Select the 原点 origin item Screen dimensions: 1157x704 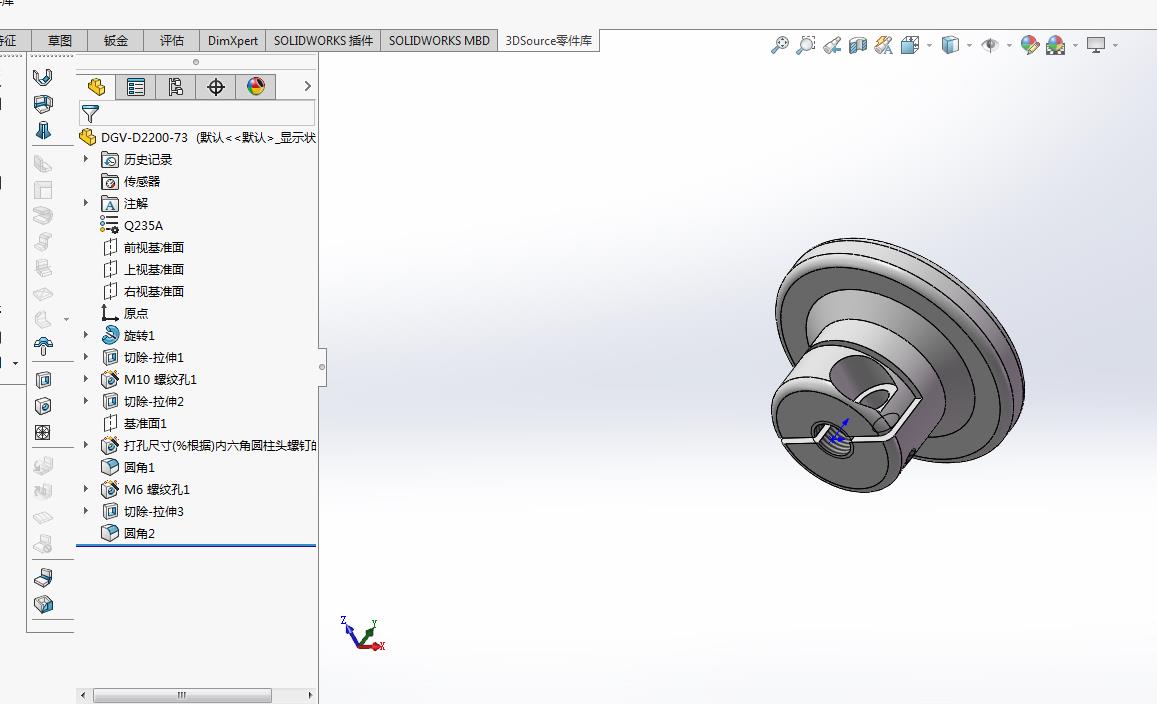pyautogui.click(x=125, y=314)
